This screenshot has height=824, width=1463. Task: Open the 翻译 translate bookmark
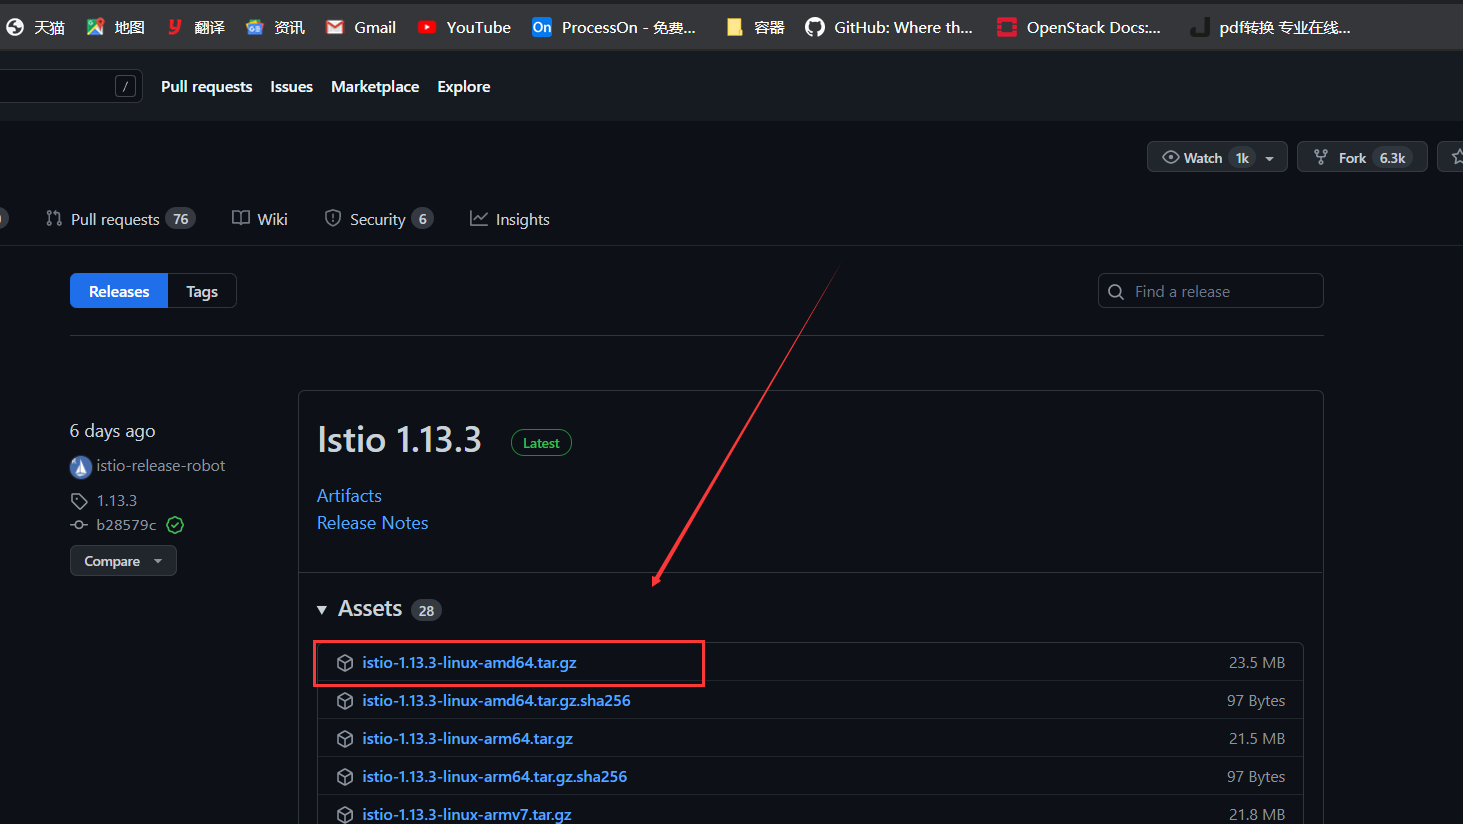(195, 27)
